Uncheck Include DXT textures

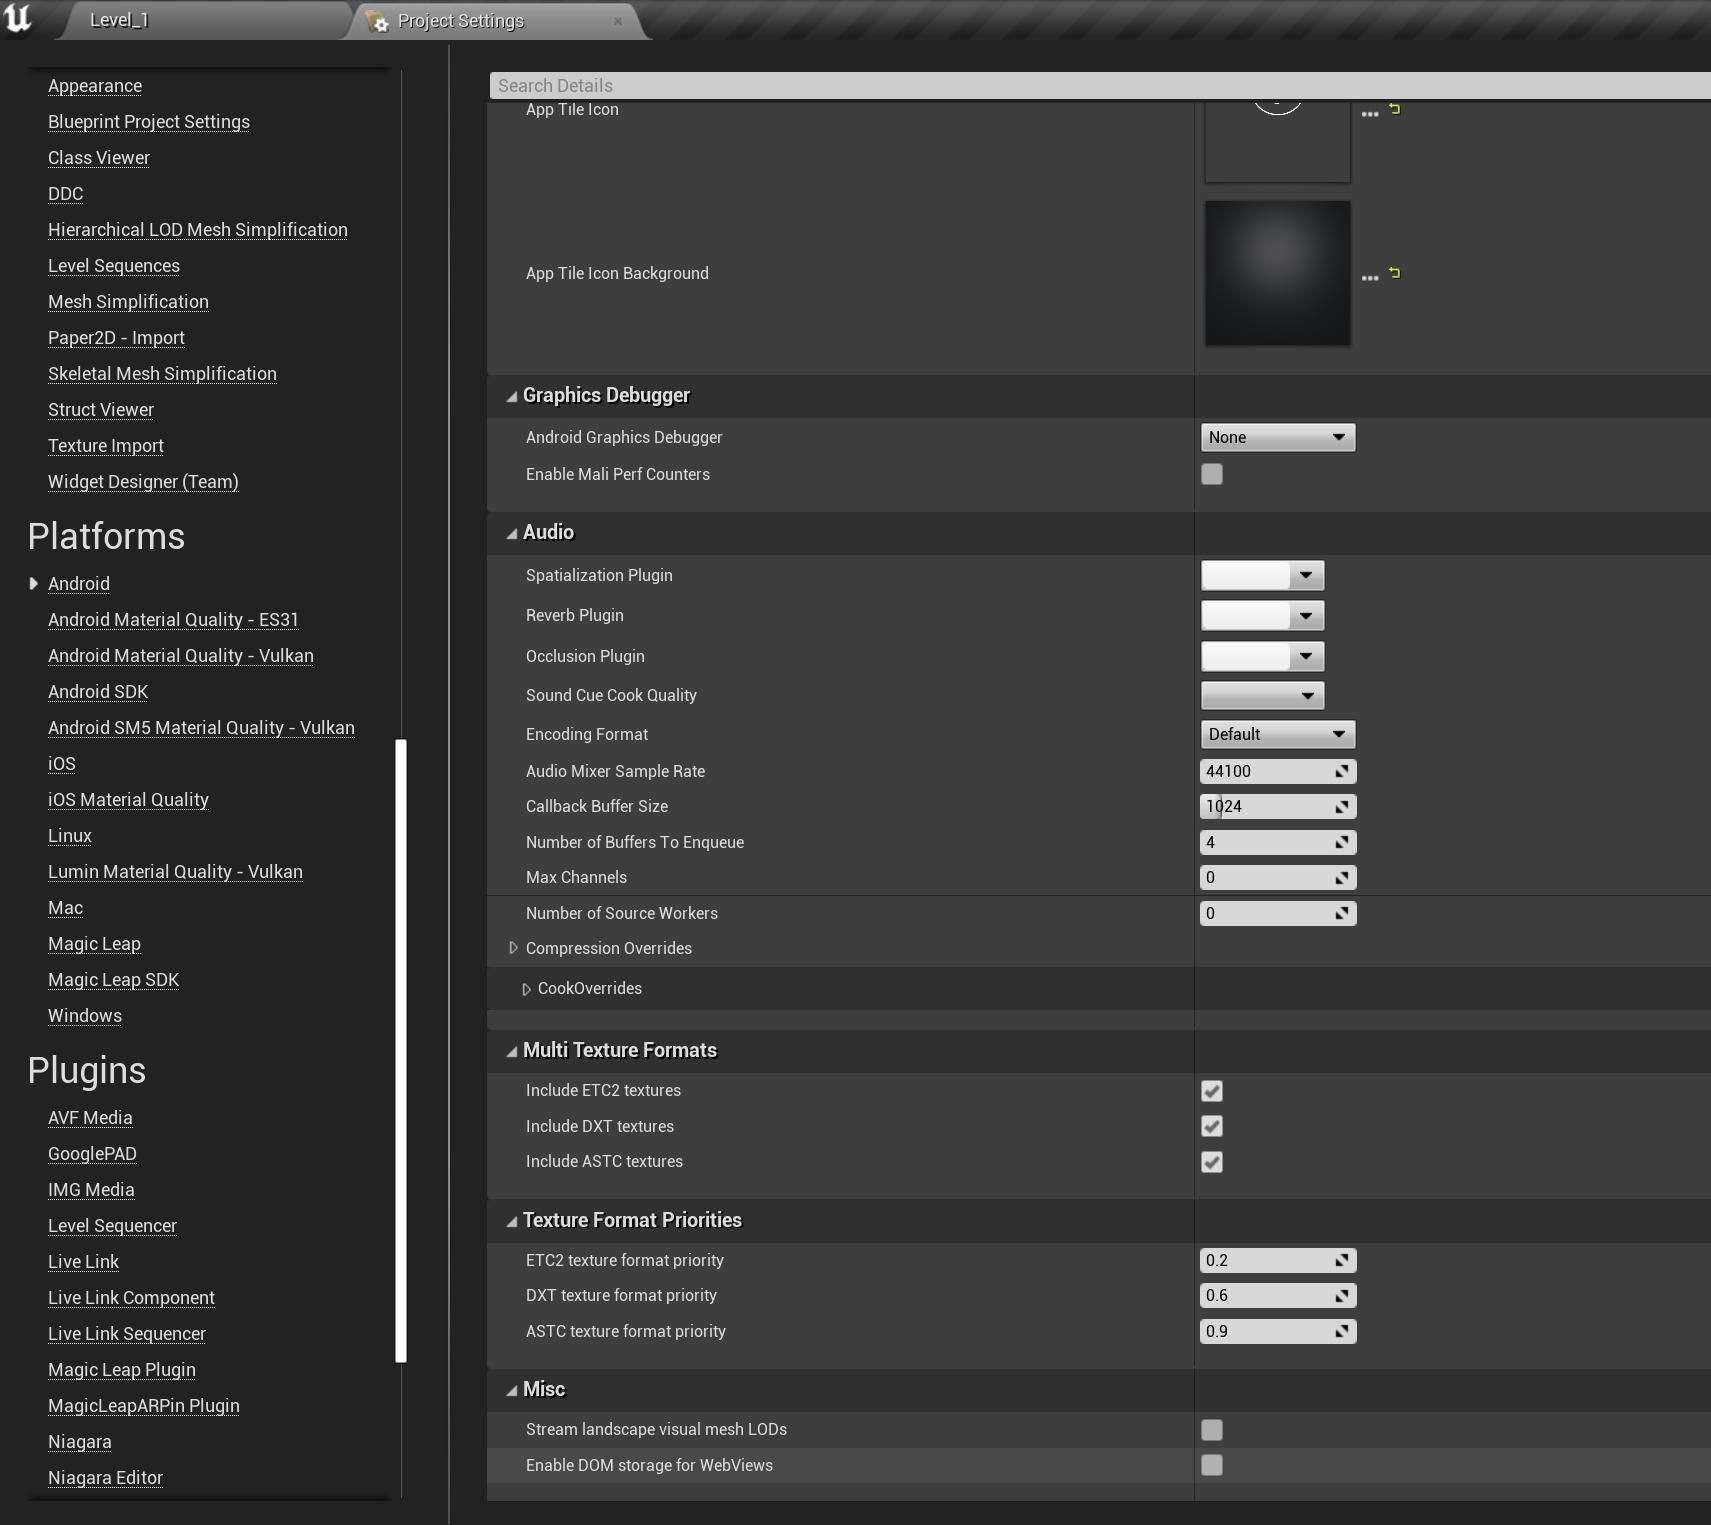pos(1212,1126)
